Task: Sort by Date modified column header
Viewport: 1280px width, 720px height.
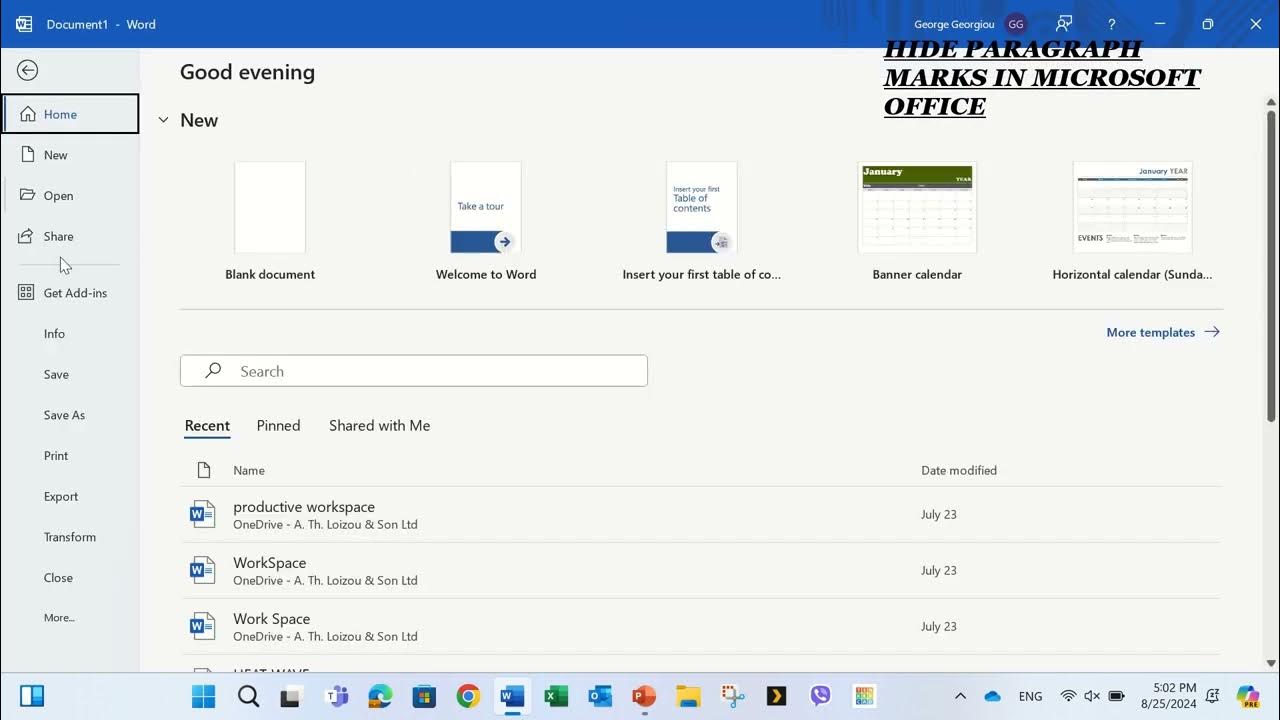Action: [959, 470]
